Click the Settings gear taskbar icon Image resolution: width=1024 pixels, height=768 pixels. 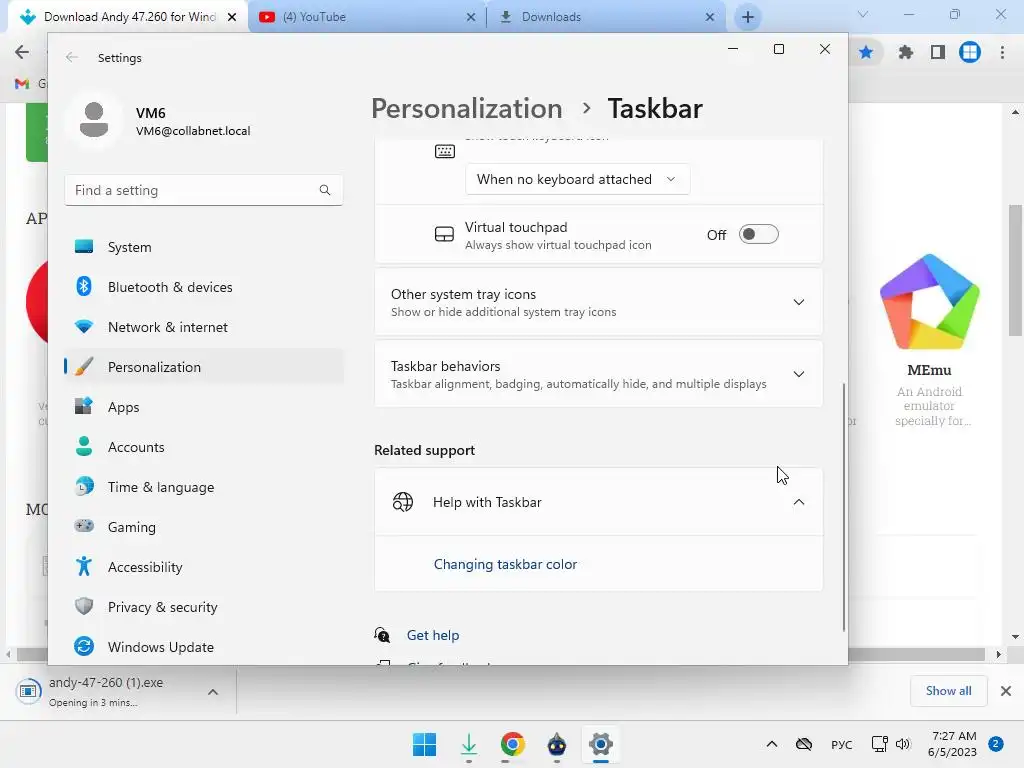(x=600, y=744)
